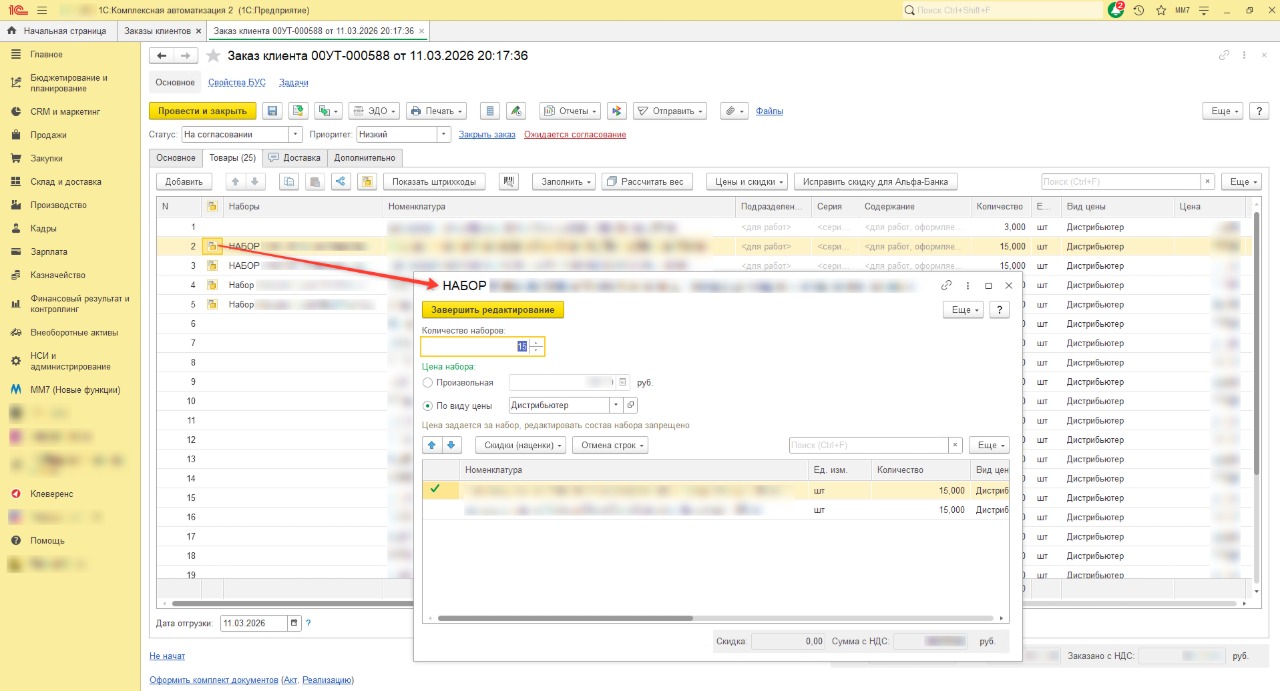The image size is (1280, 691).
Task: Click the Свойства БУС link
Action: (236, 83)
